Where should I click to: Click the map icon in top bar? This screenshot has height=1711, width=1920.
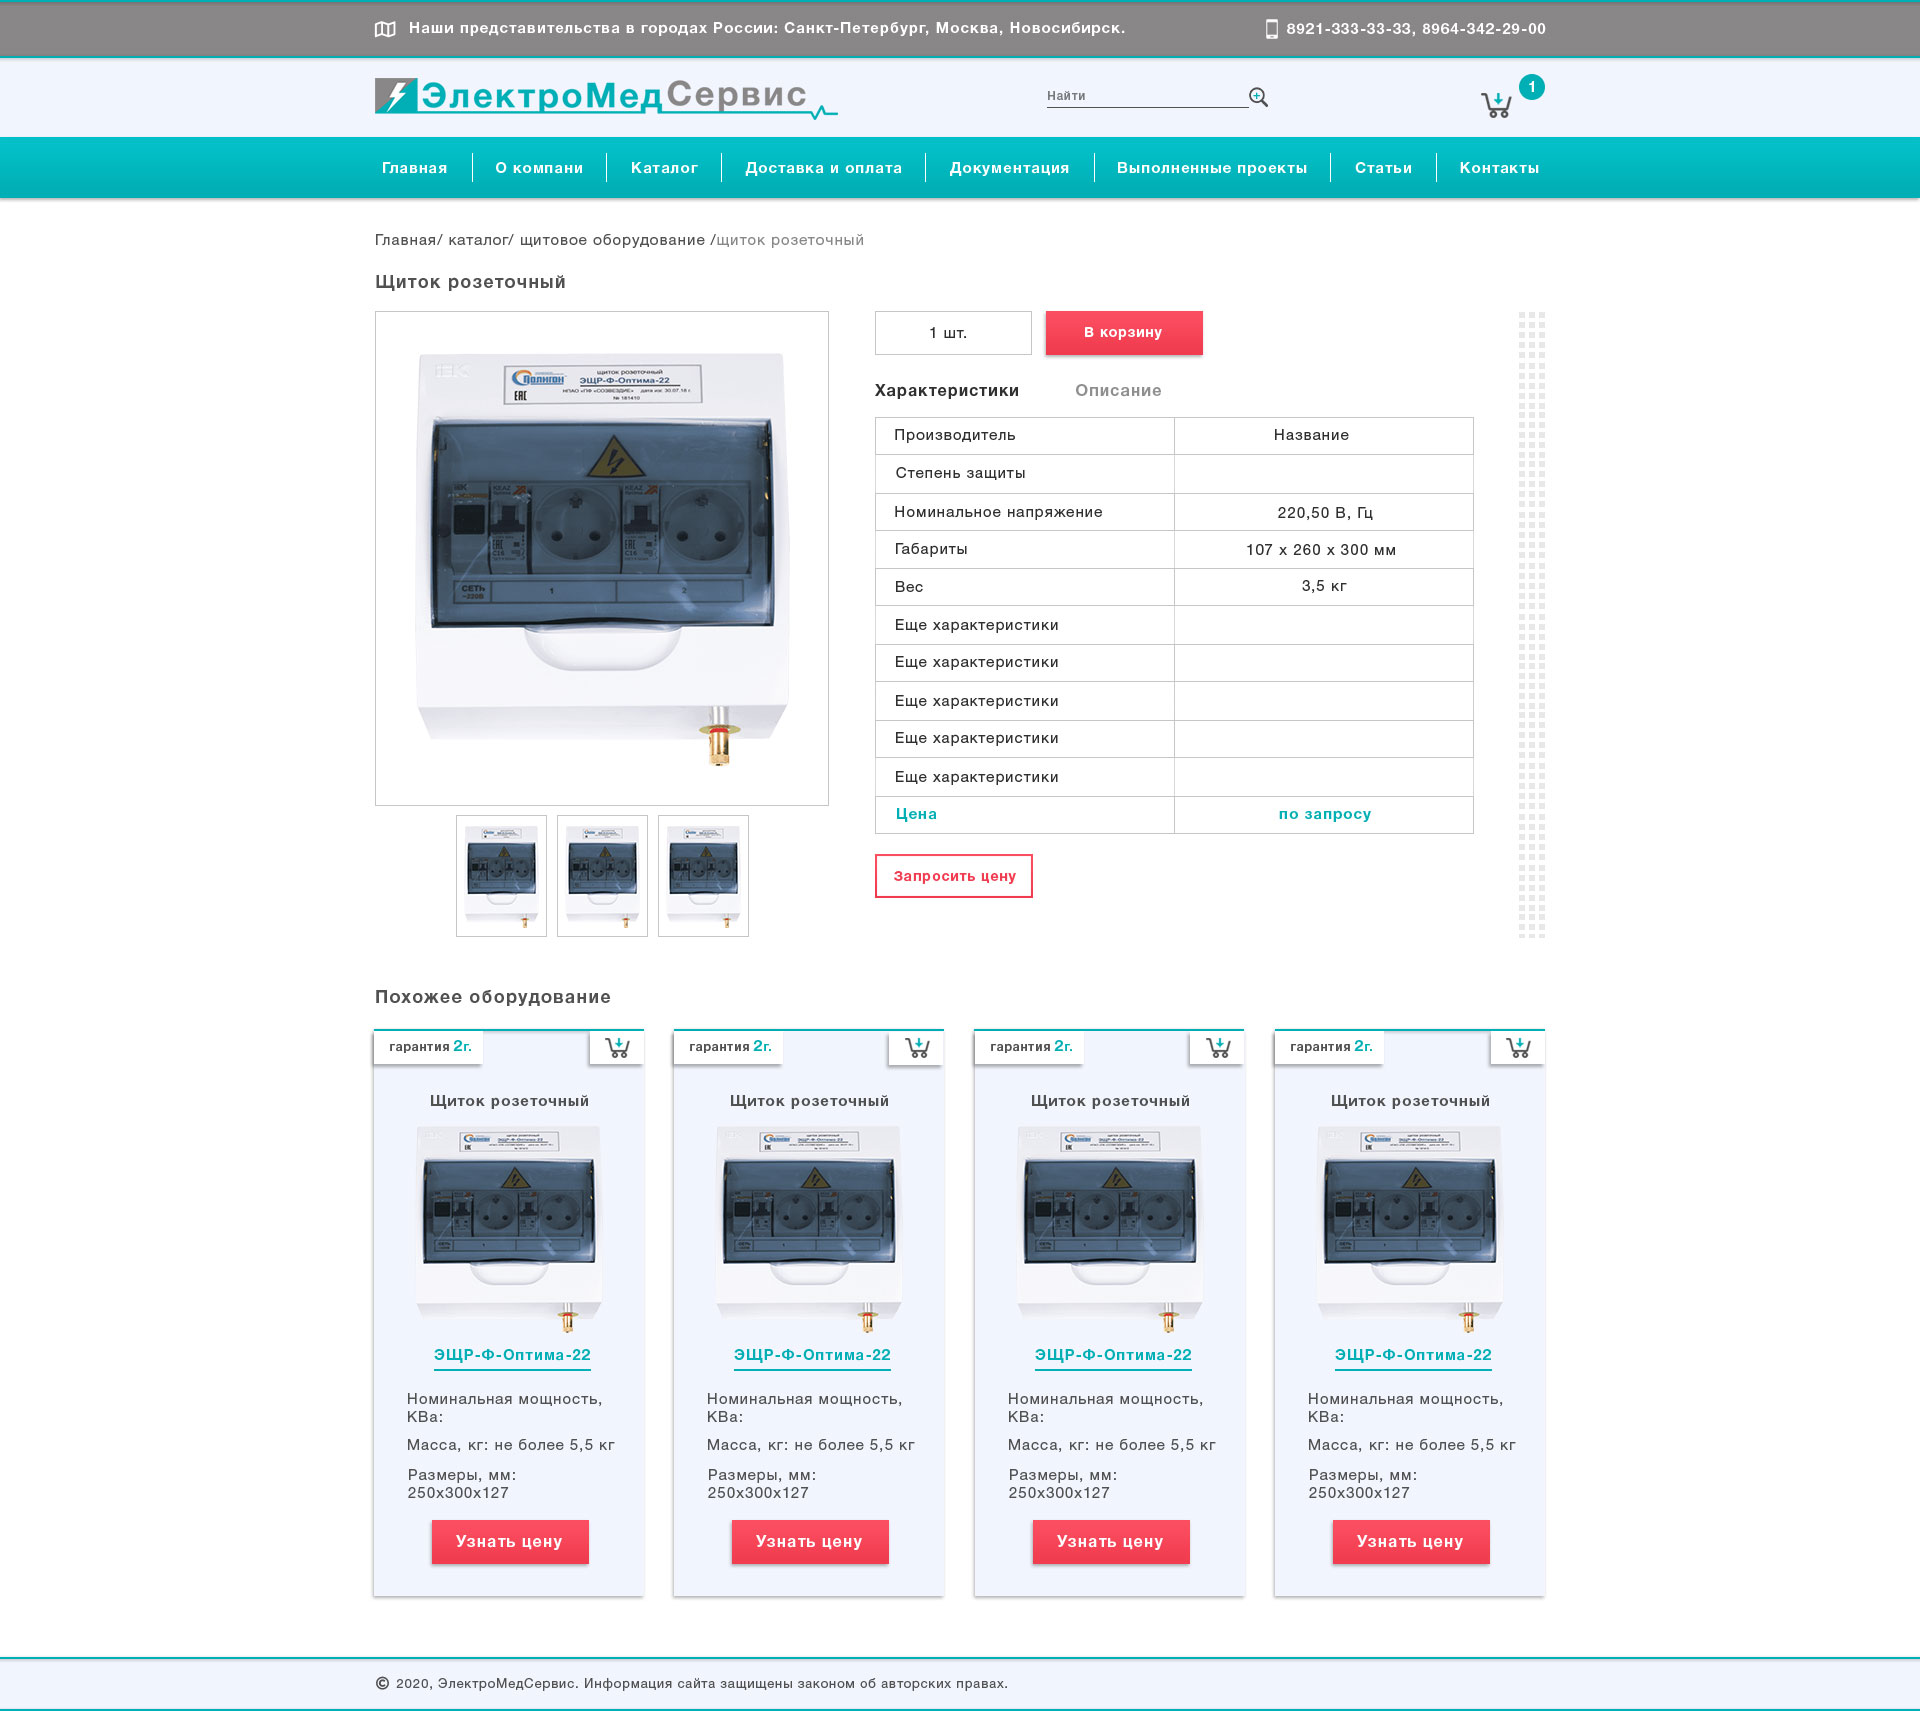click(385, 29)
